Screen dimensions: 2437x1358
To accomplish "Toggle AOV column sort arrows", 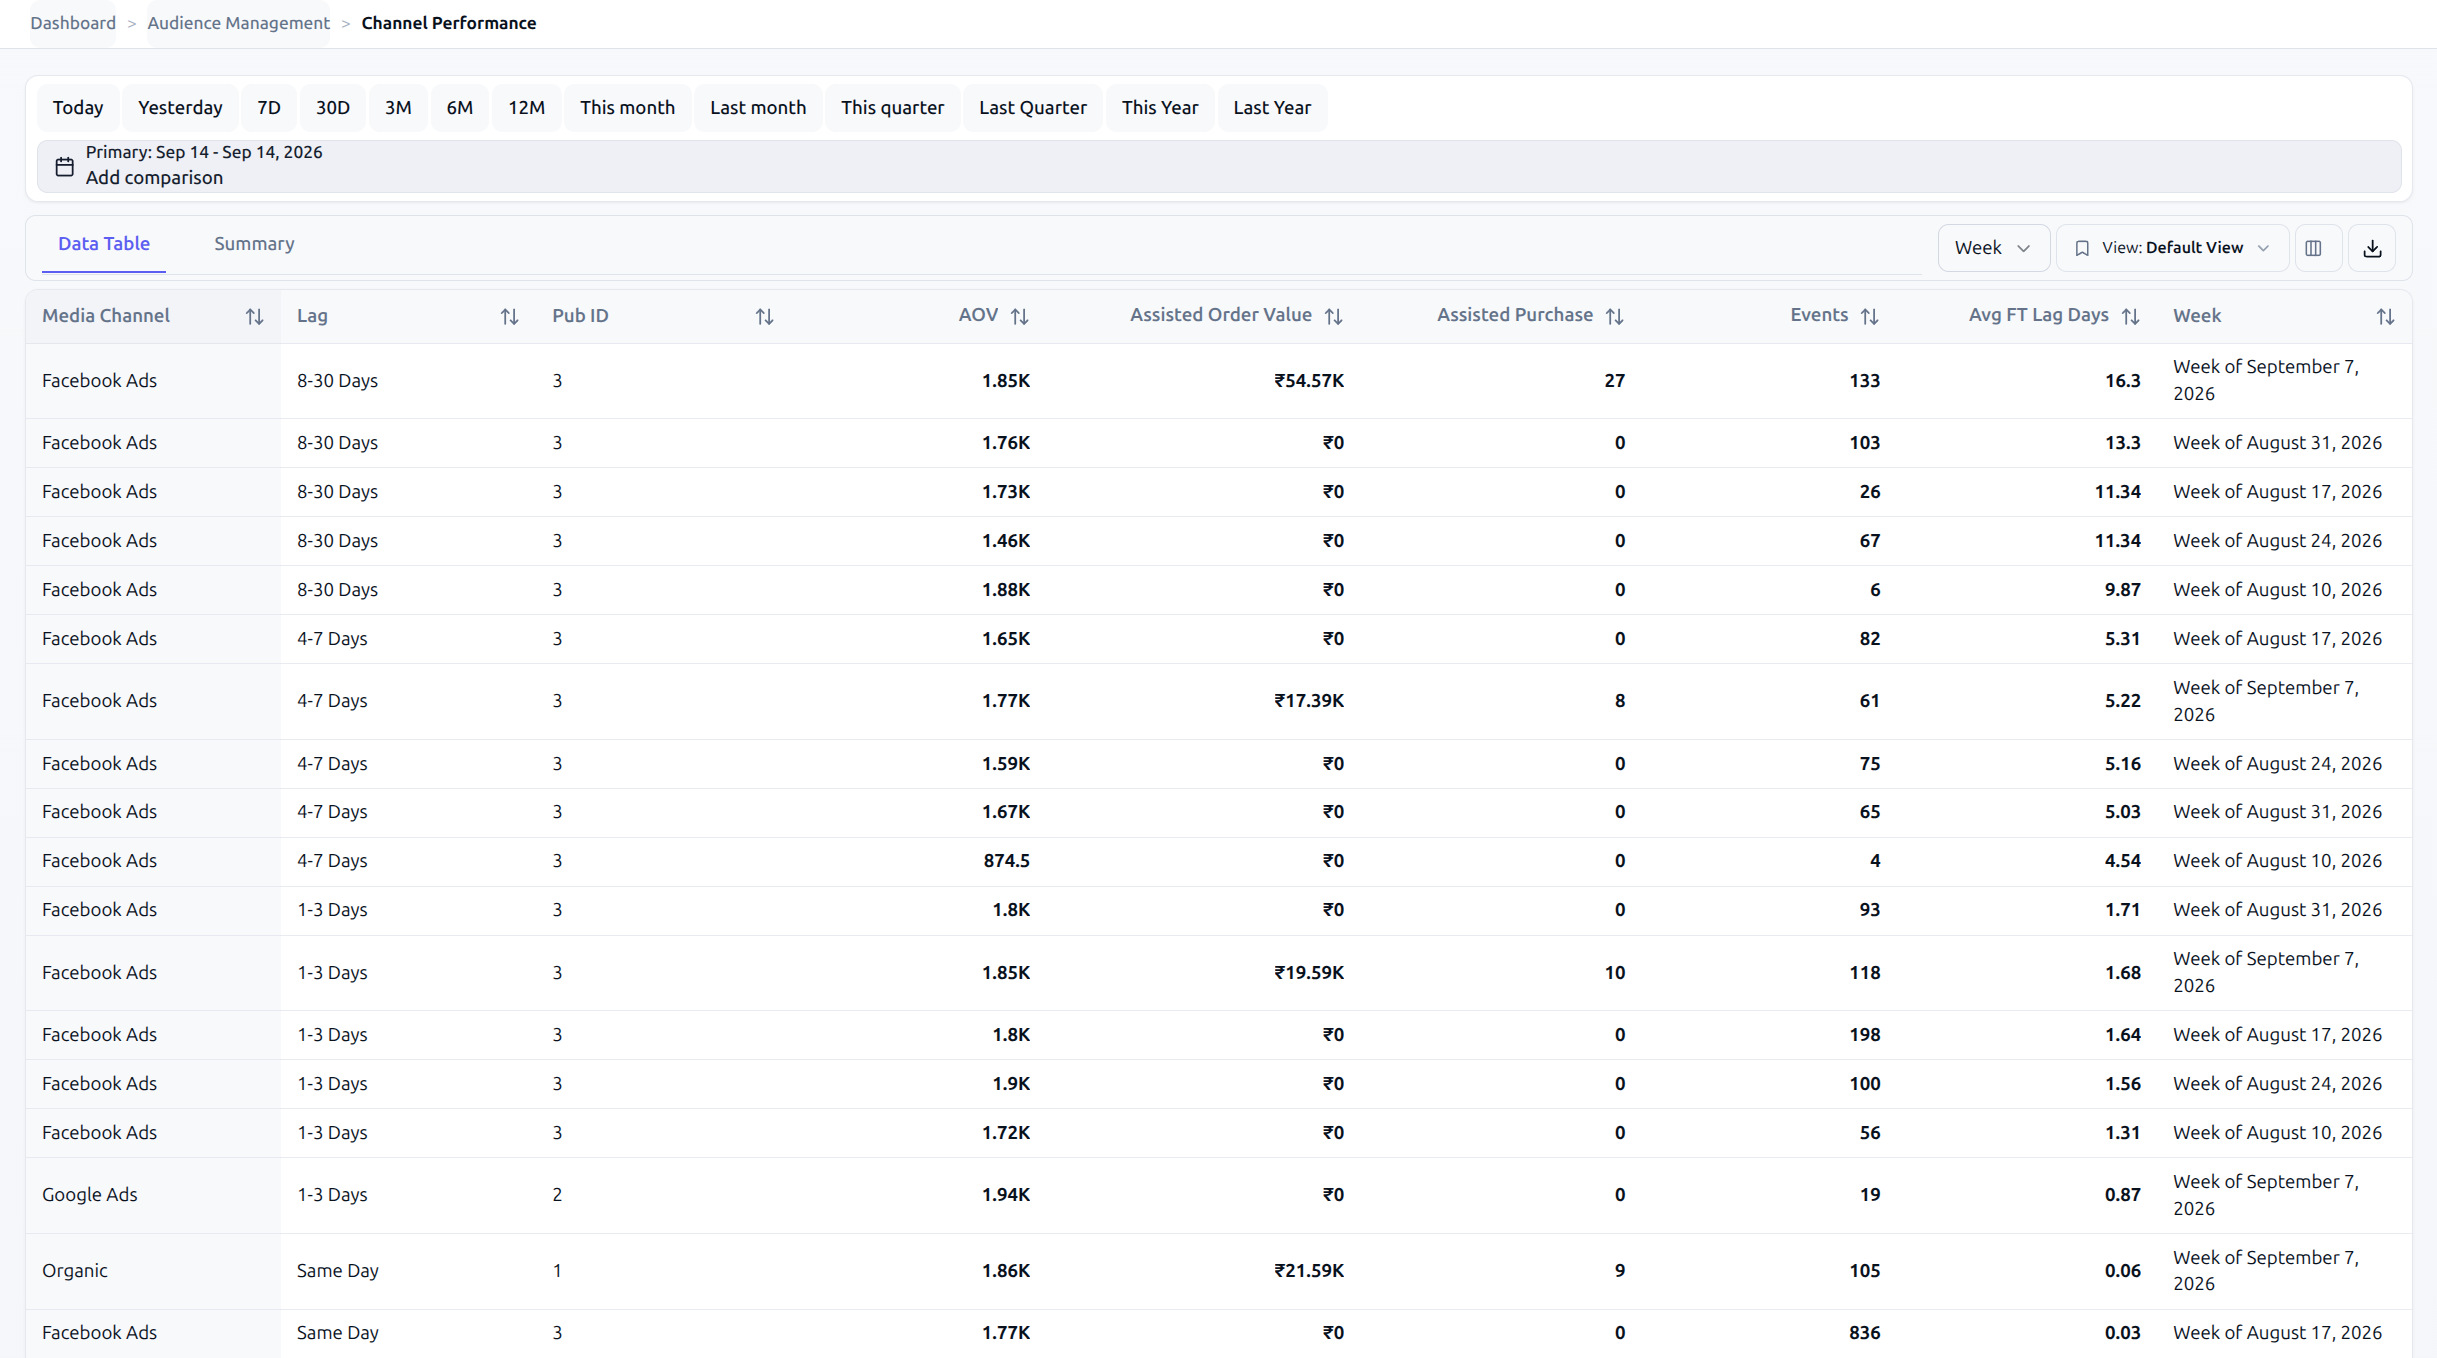I will point(1019,316).
